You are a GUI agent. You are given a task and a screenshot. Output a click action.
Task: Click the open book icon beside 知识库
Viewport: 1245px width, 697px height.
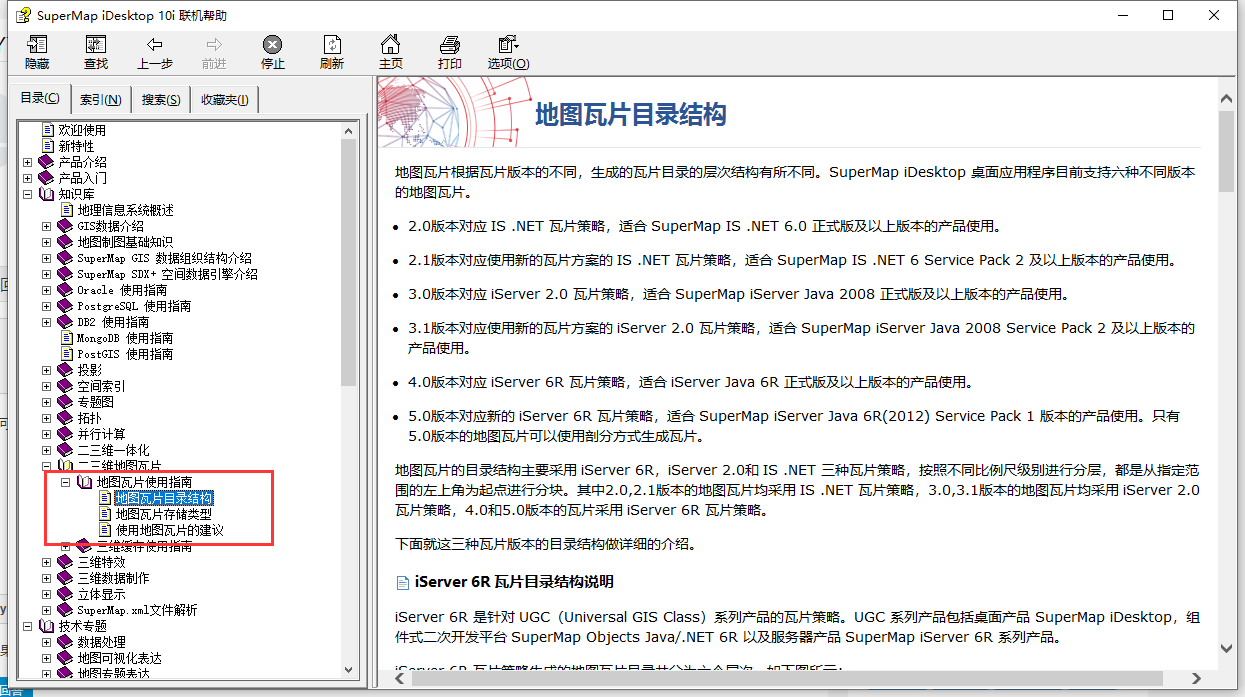tap(47, 194)
